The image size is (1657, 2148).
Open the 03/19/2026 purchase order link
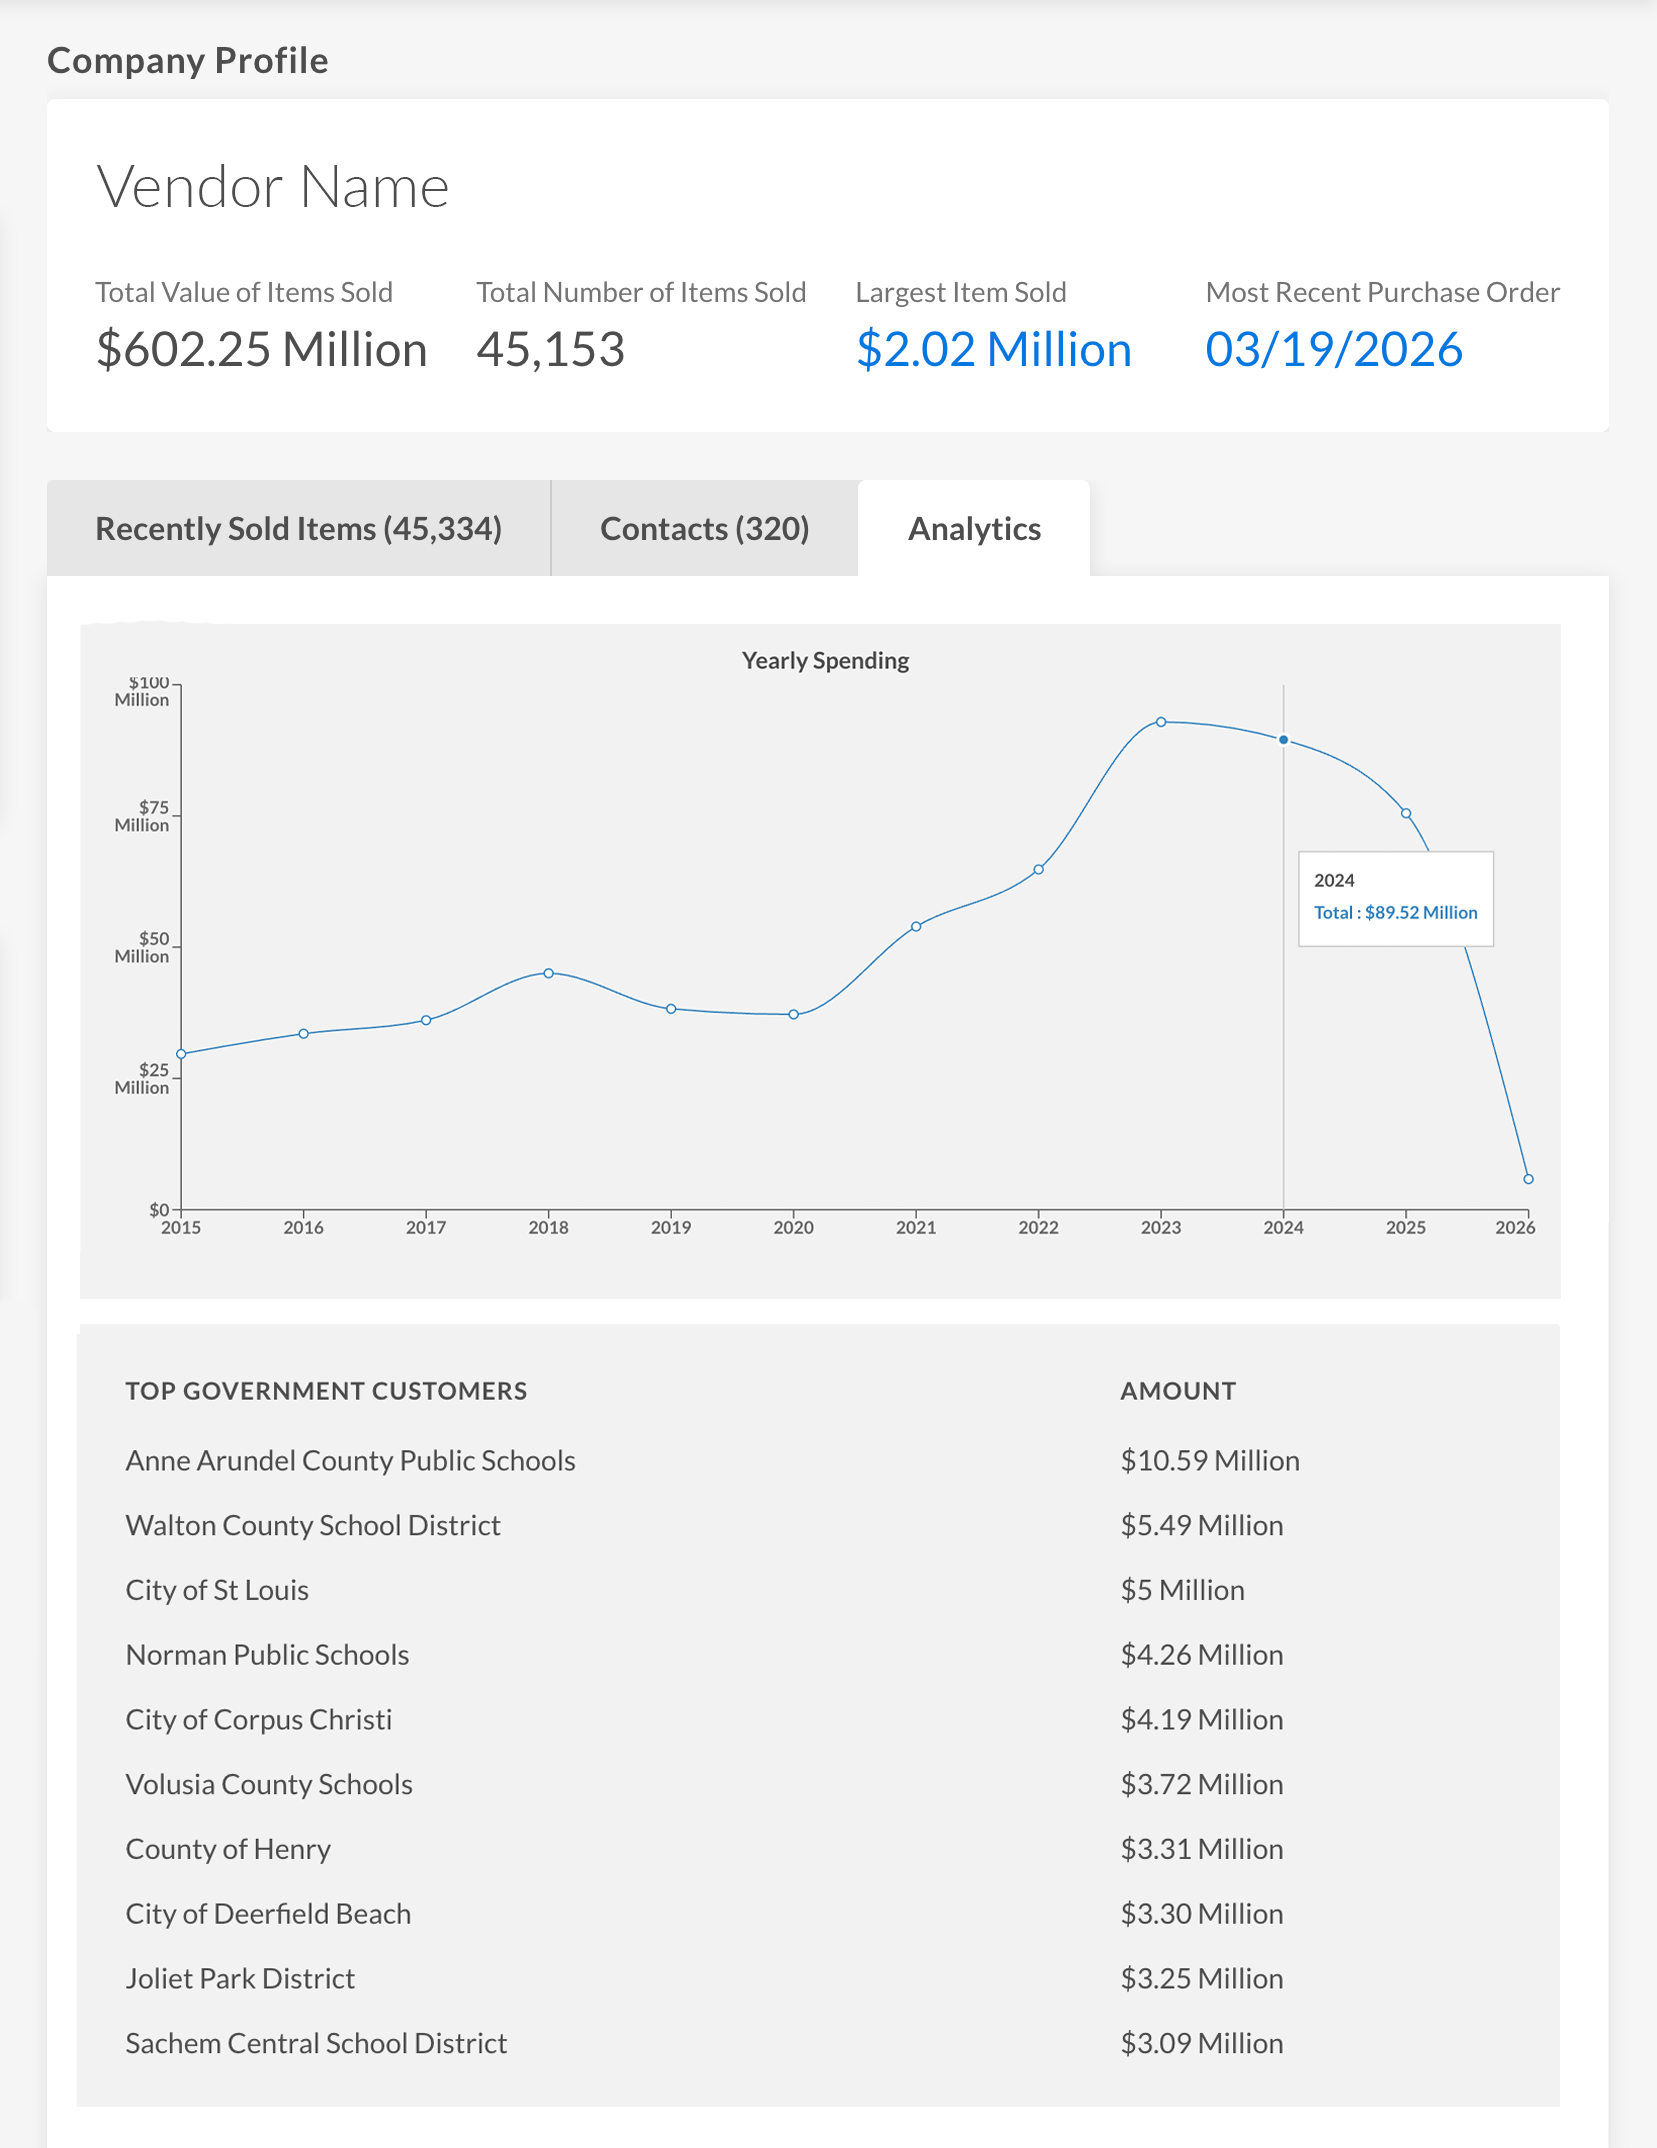(1333, 350)
